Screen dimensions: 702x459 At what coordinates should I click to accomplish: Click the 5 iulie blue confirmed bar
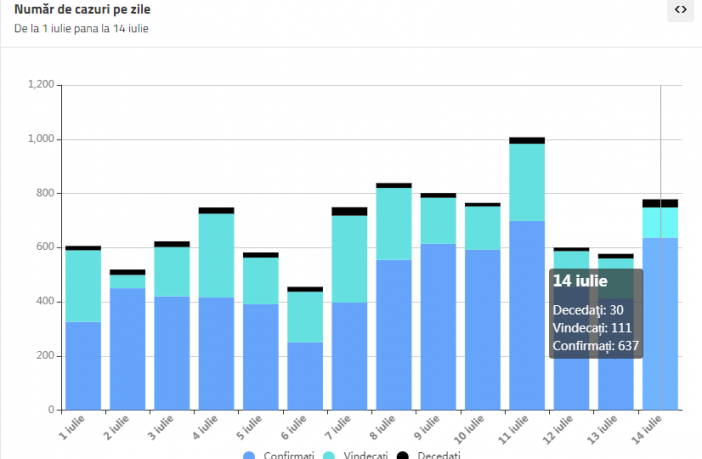[260, 356]
